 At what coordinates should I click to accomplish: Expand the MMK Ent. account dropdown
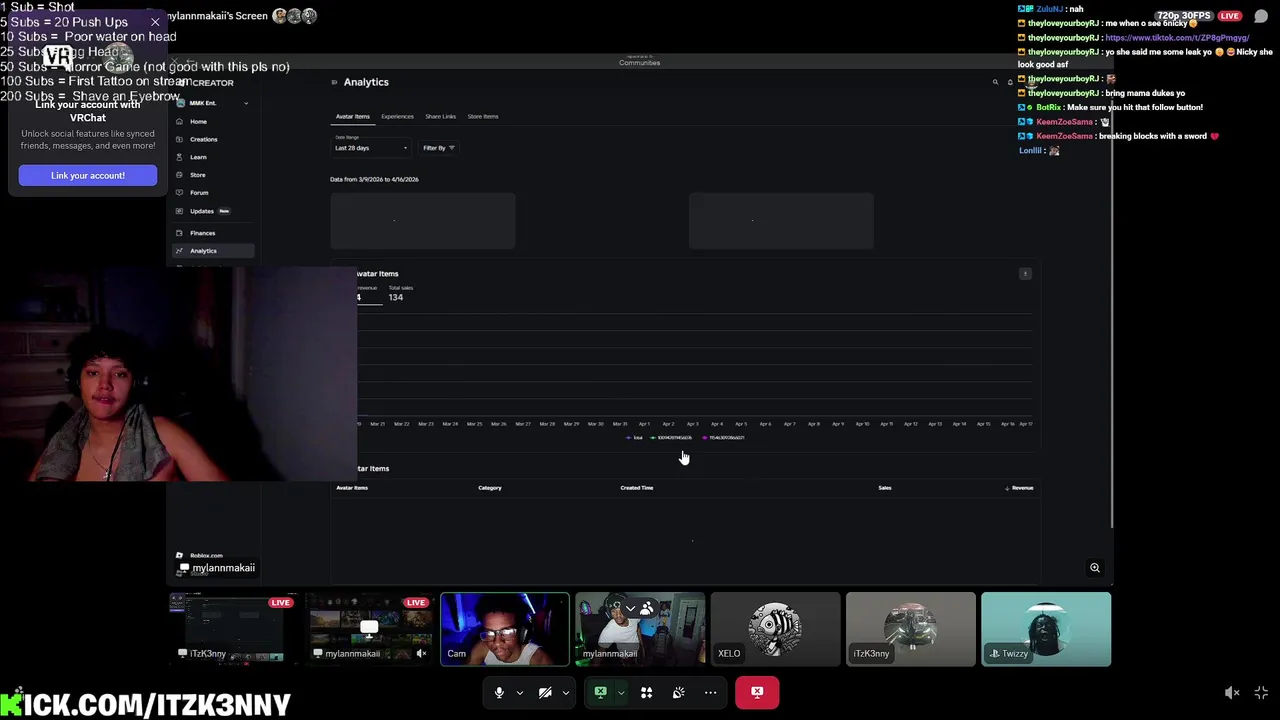pyautogui.click(x=212, y=103)
